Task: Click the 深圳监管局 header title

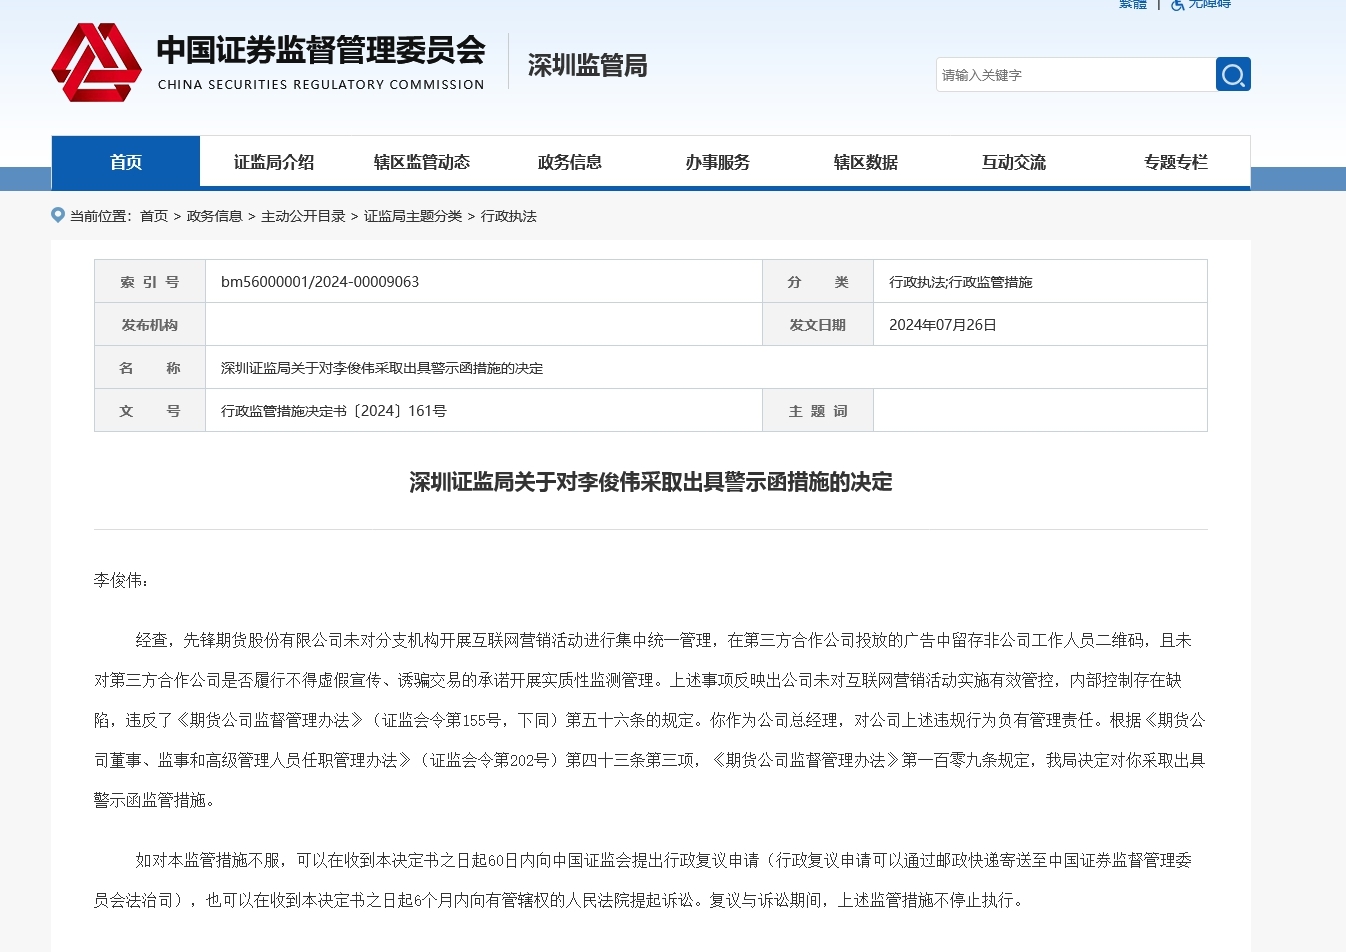Action: click(x=588, y=66)
